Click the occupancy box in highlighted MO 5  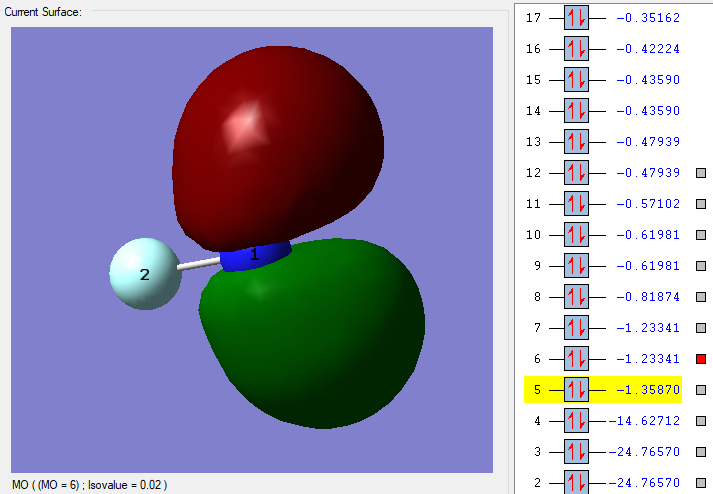[x=576, y=389]
